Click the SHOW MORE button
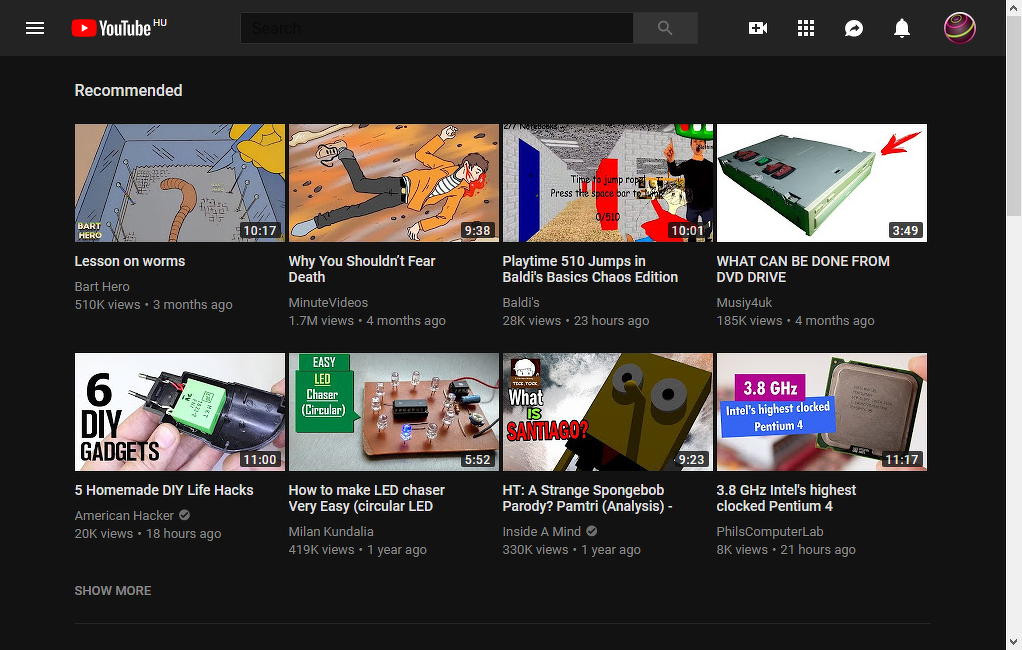Viewport: 1022px width, 650px height. (x=113, y=591)
